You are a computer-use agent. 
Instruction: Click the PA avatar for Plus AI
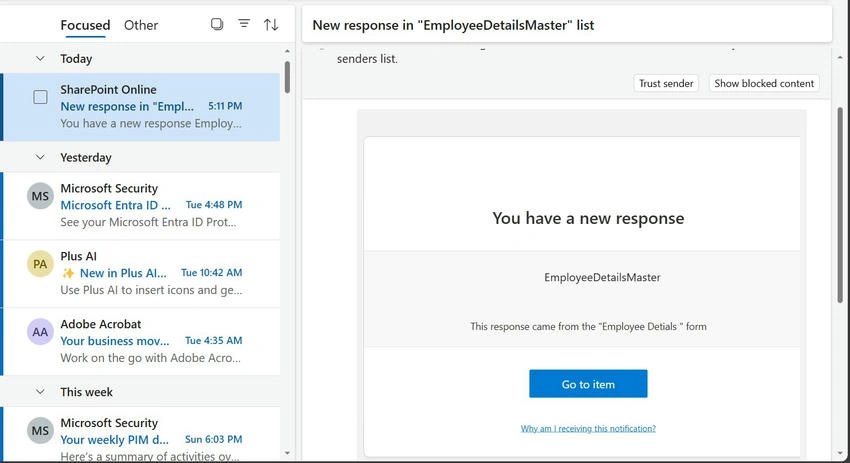coord(40,264)
